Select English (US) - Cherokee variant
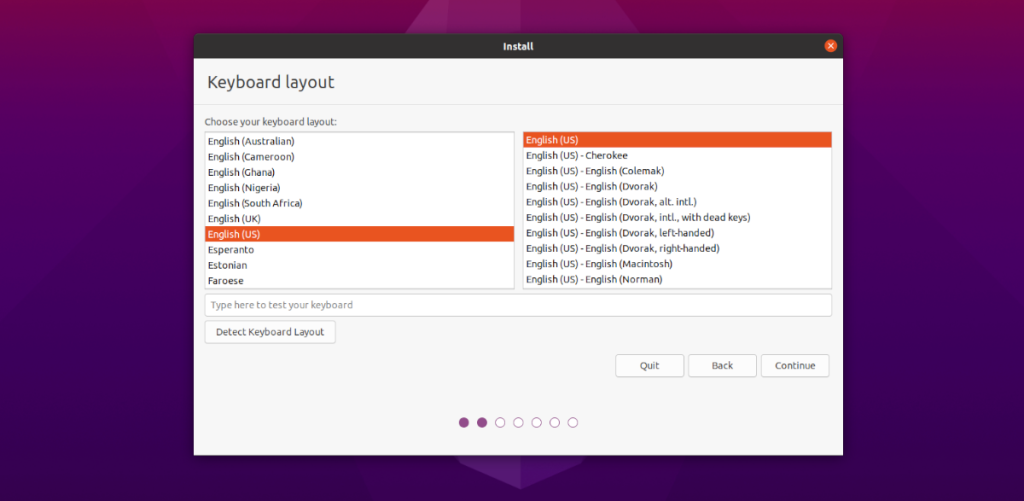The height and width of the screenshot is (501, 1024). [x=677, y=155]
